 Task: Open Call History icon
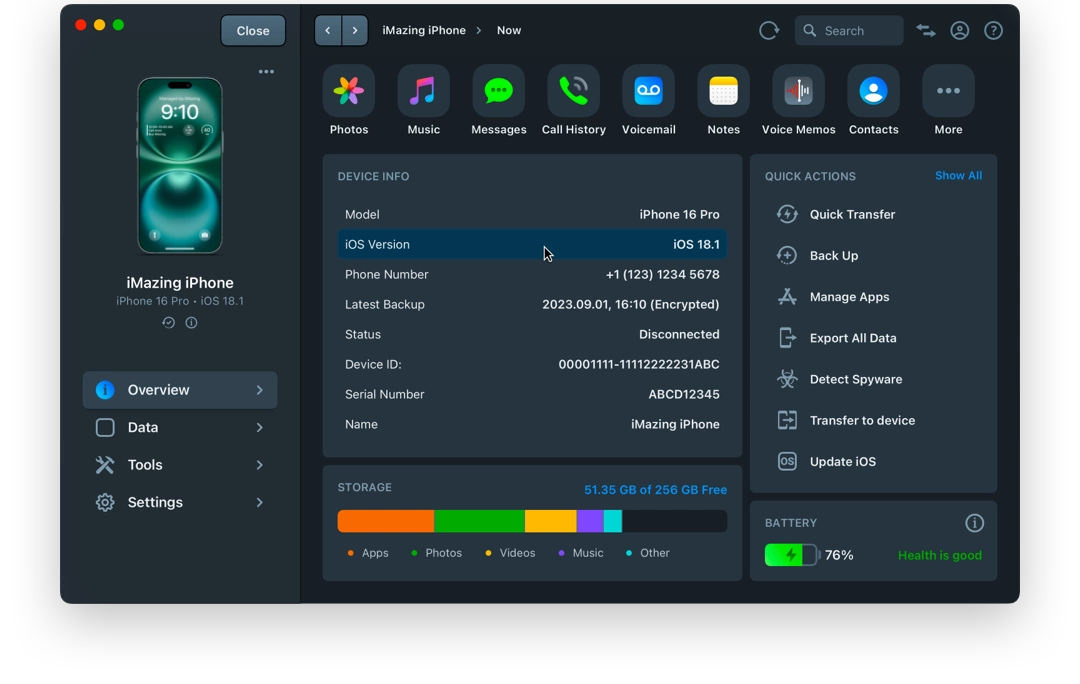(x=573, y=91)
